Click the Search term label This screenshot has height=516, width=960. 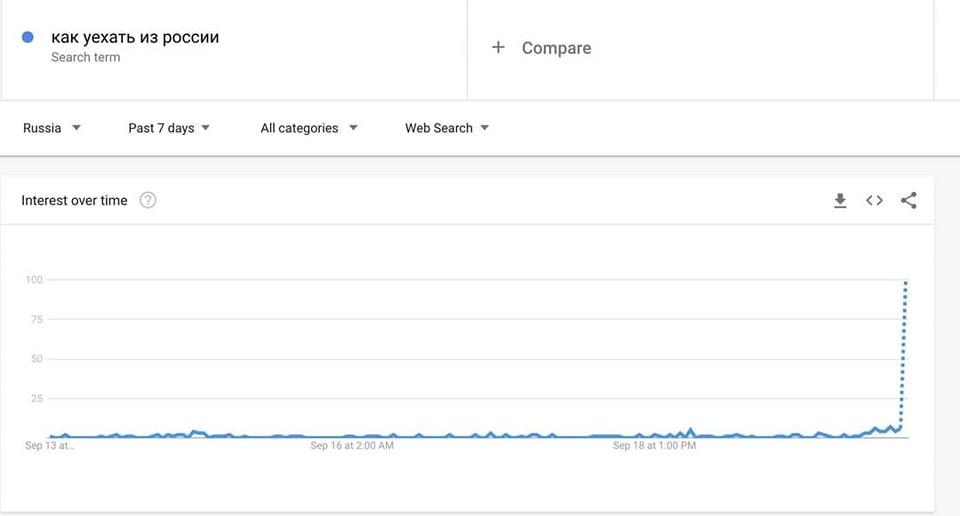(86, 57)
